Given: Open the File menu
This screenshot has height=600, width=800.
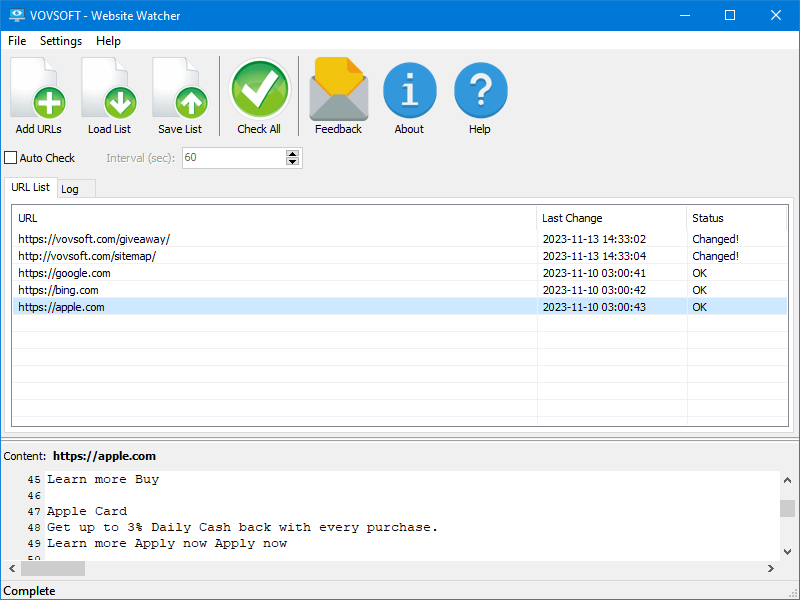Looking at the screenshot, I should coord(16,41).
